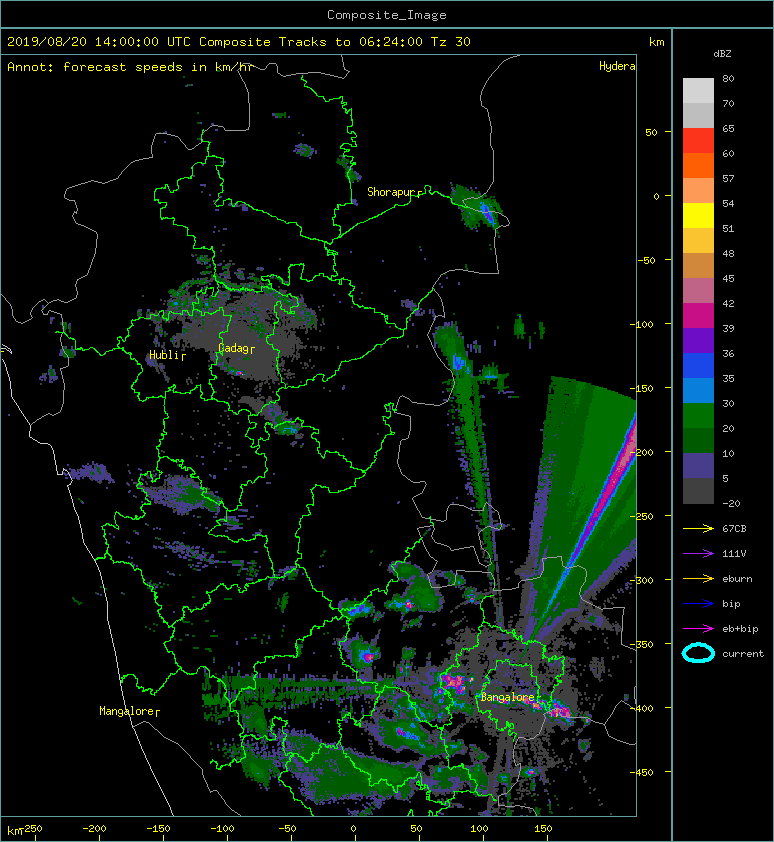Click the Hydera label at map corner
The height and width of the screenshot is (842, 774).
[617, 66]
